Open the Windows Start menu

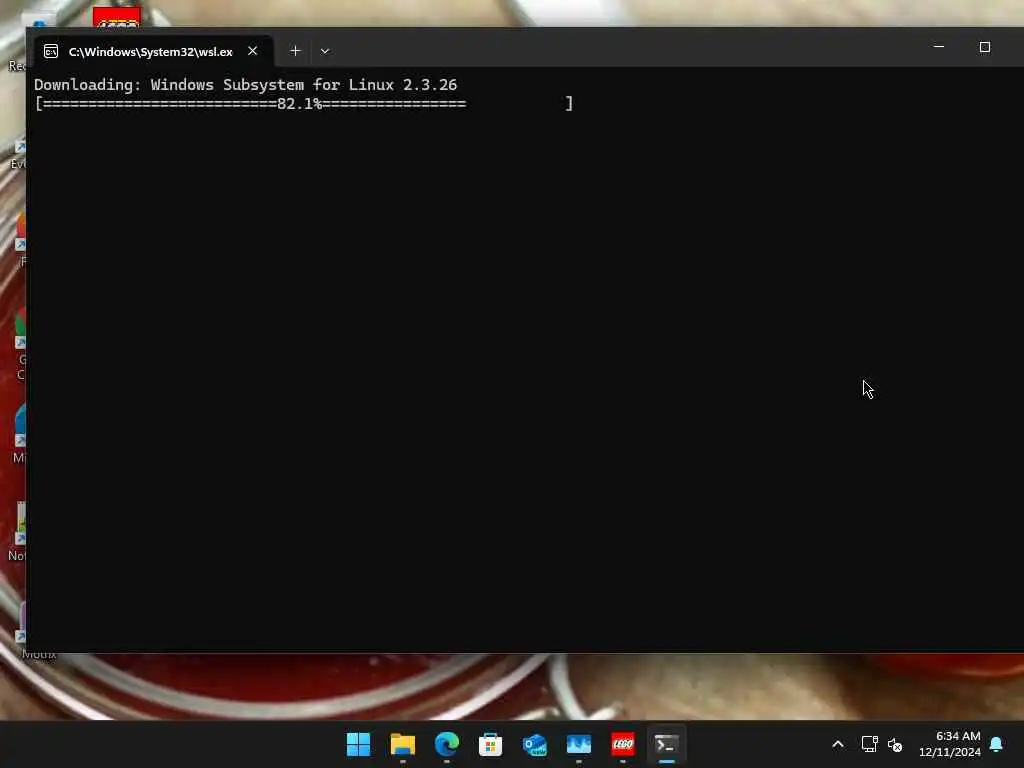click(x=358, y=744)
